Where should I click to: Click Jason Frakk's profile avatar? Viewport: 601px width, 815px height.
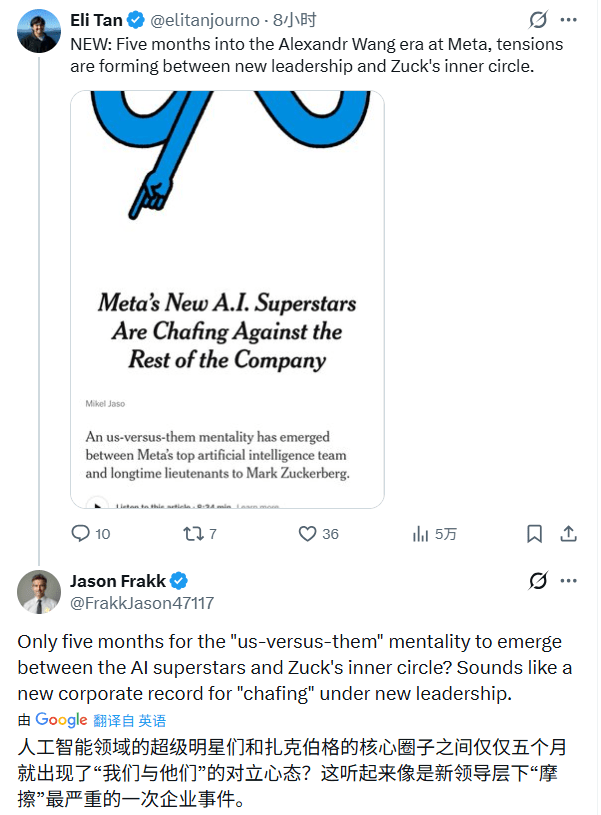coord(38,592)
